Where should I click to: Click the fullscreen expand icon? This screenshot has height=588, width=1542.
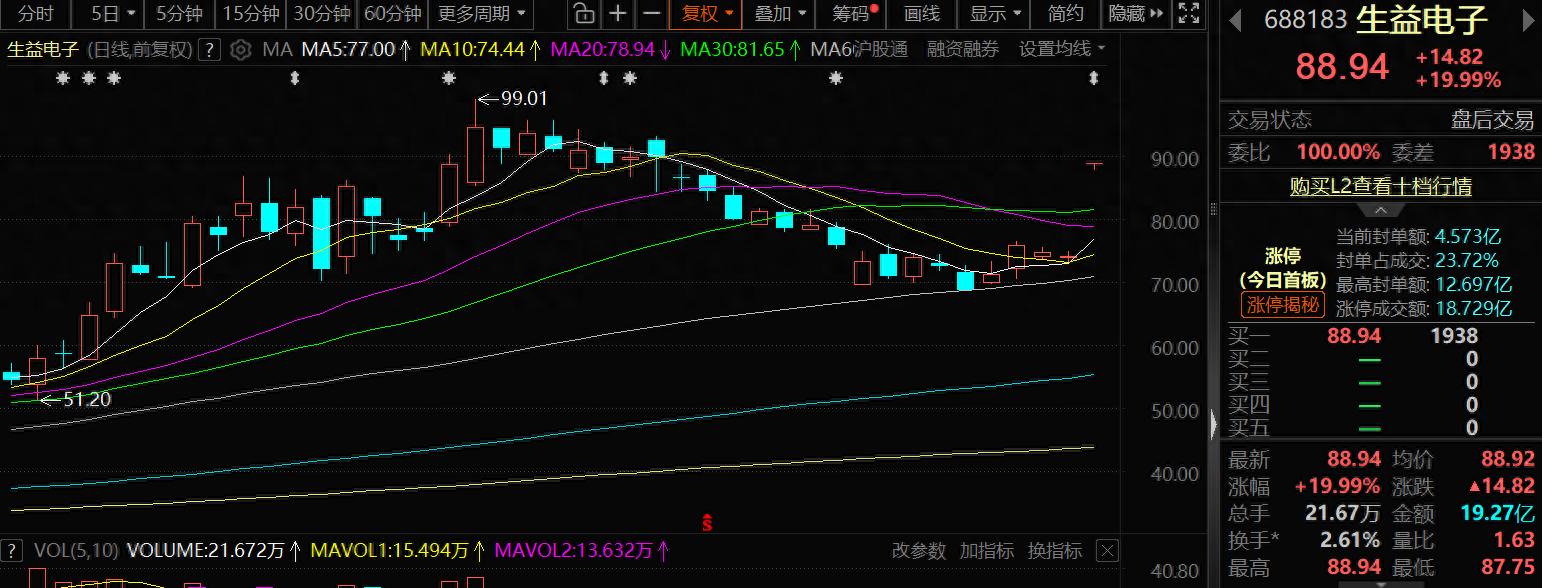[x=1188, y=14]
